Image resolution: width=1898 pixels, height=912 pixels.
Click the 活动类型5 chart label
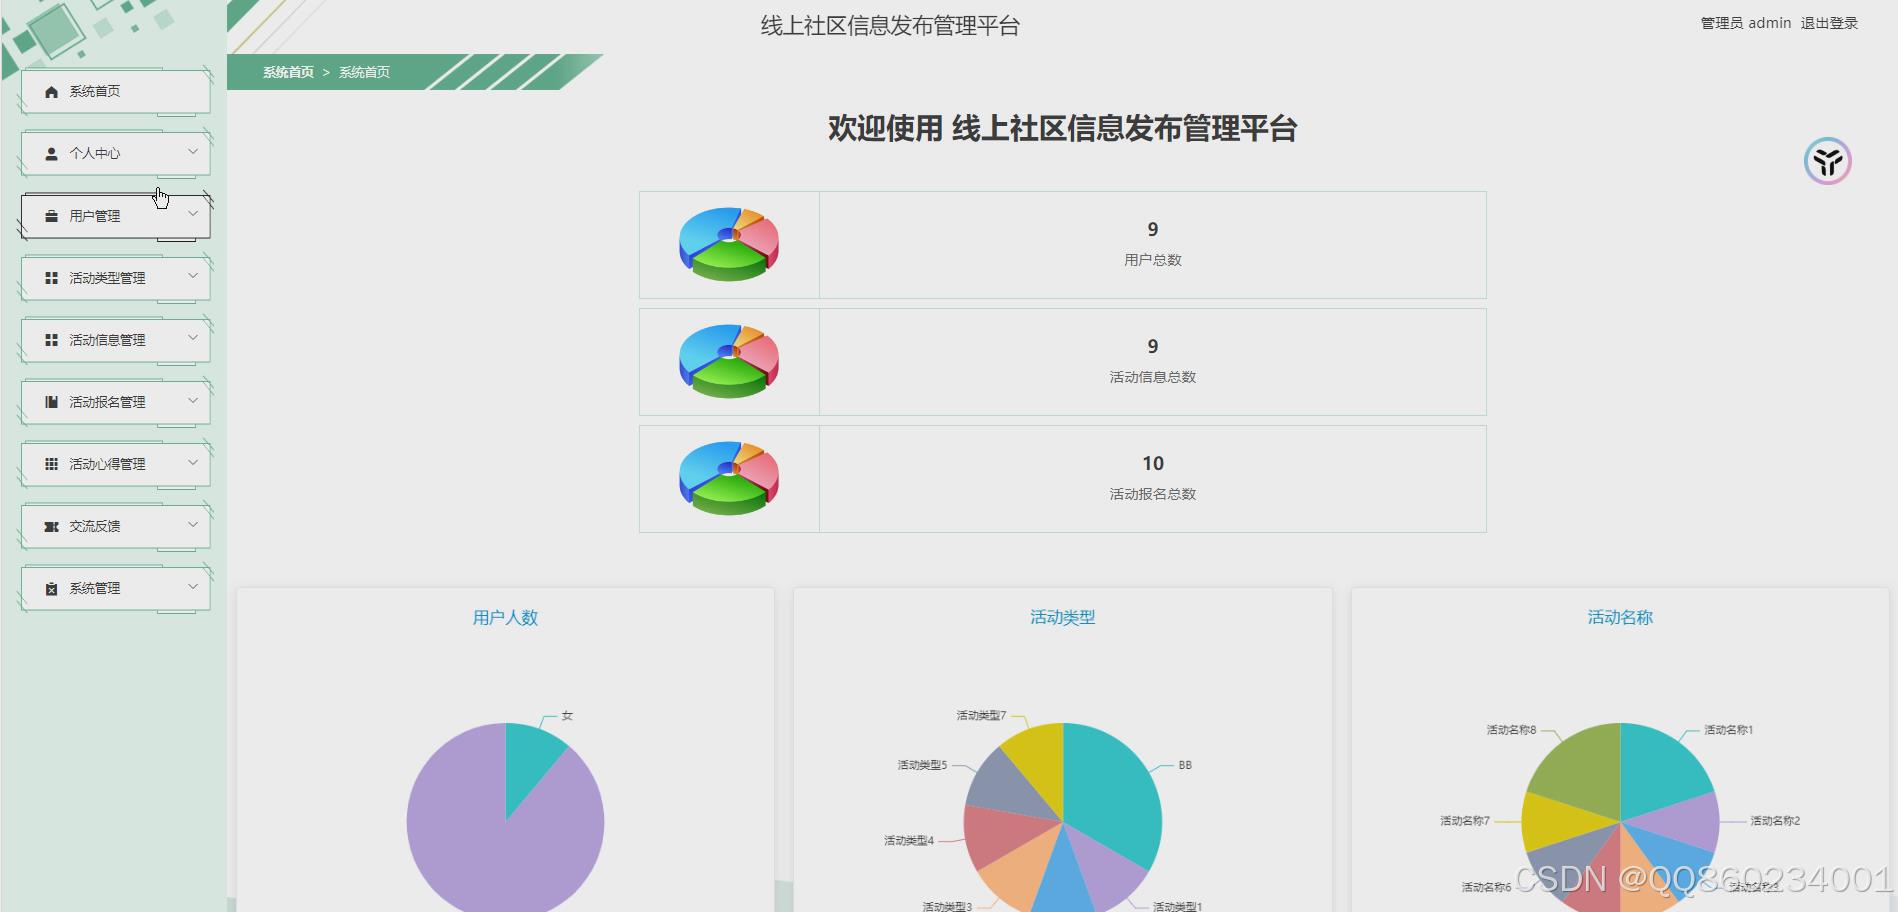922,765
